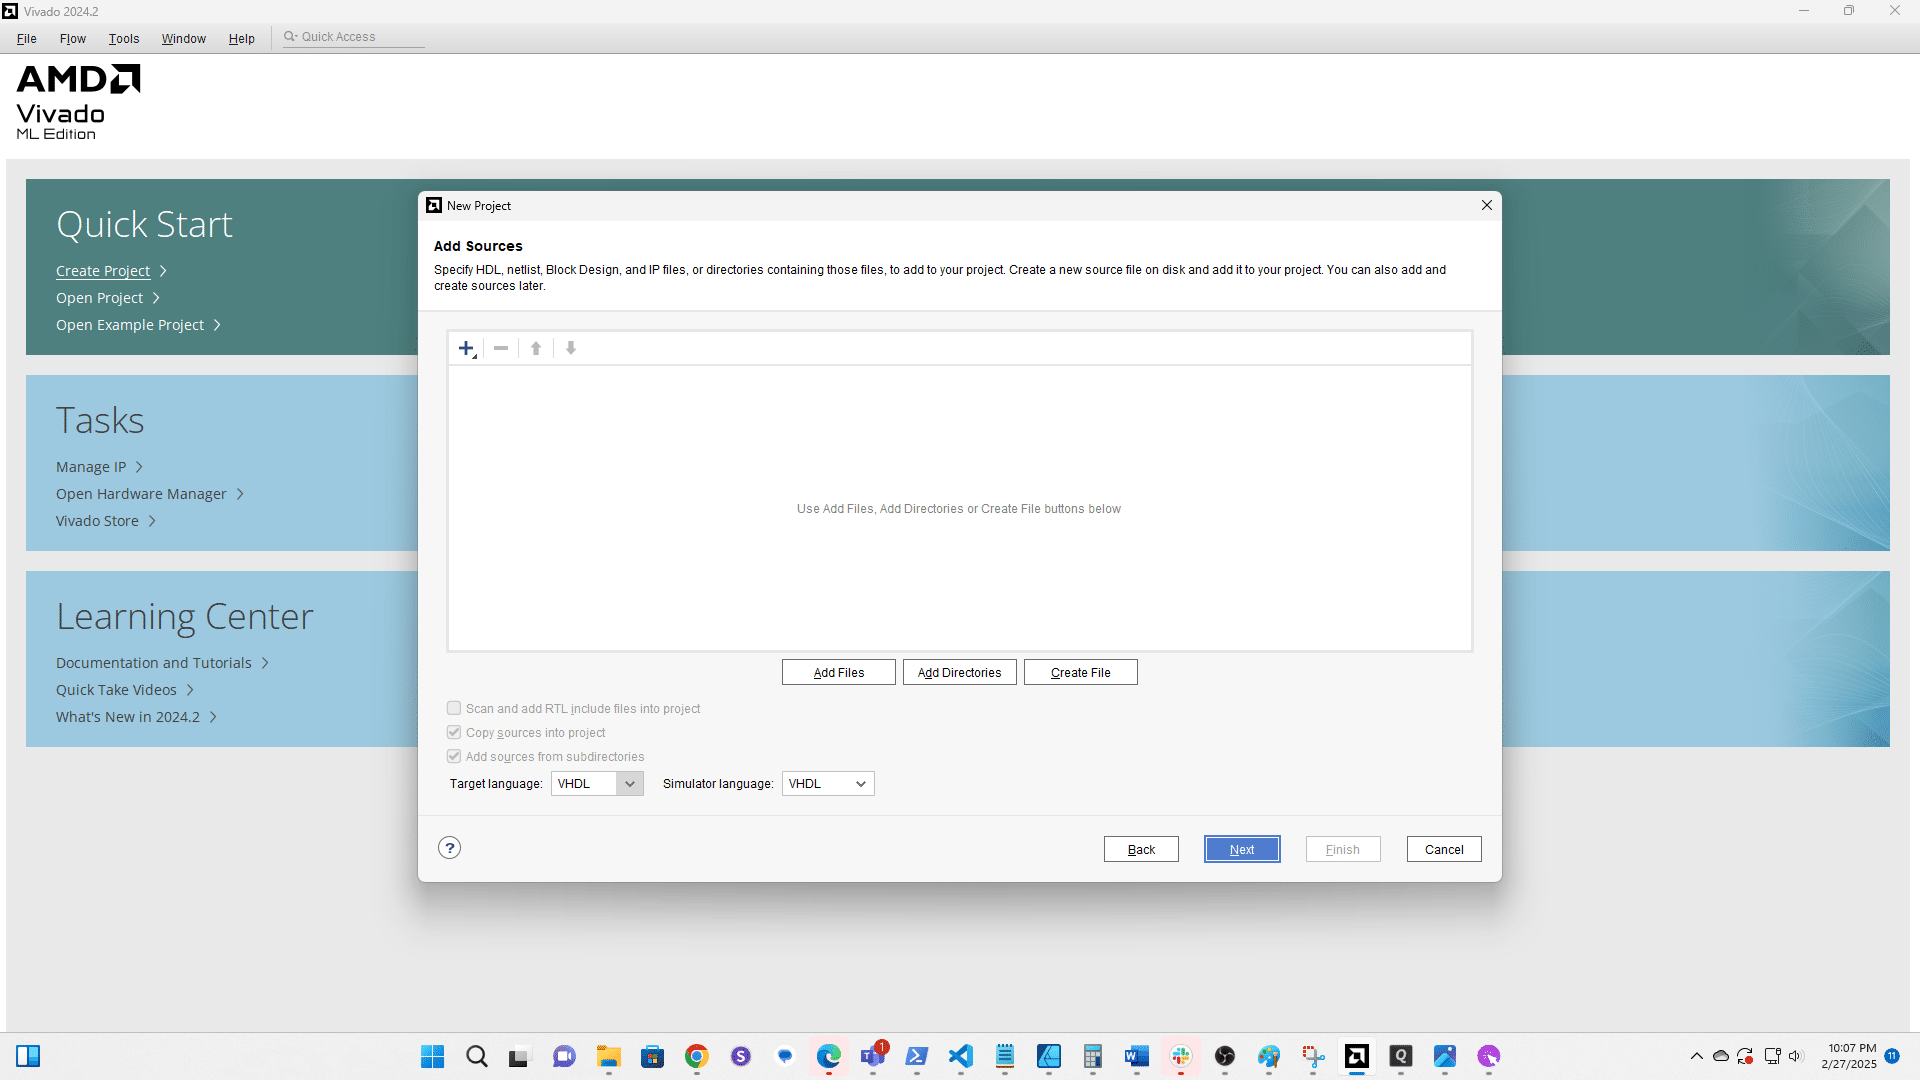The height and width of the screenshot is (1080, 1920).
Task: Click the move down arrow icon
Action: coord(571,348)
